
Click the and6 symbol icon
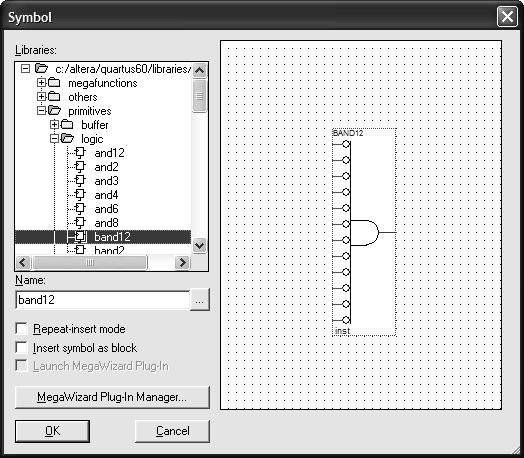[80, 209]
